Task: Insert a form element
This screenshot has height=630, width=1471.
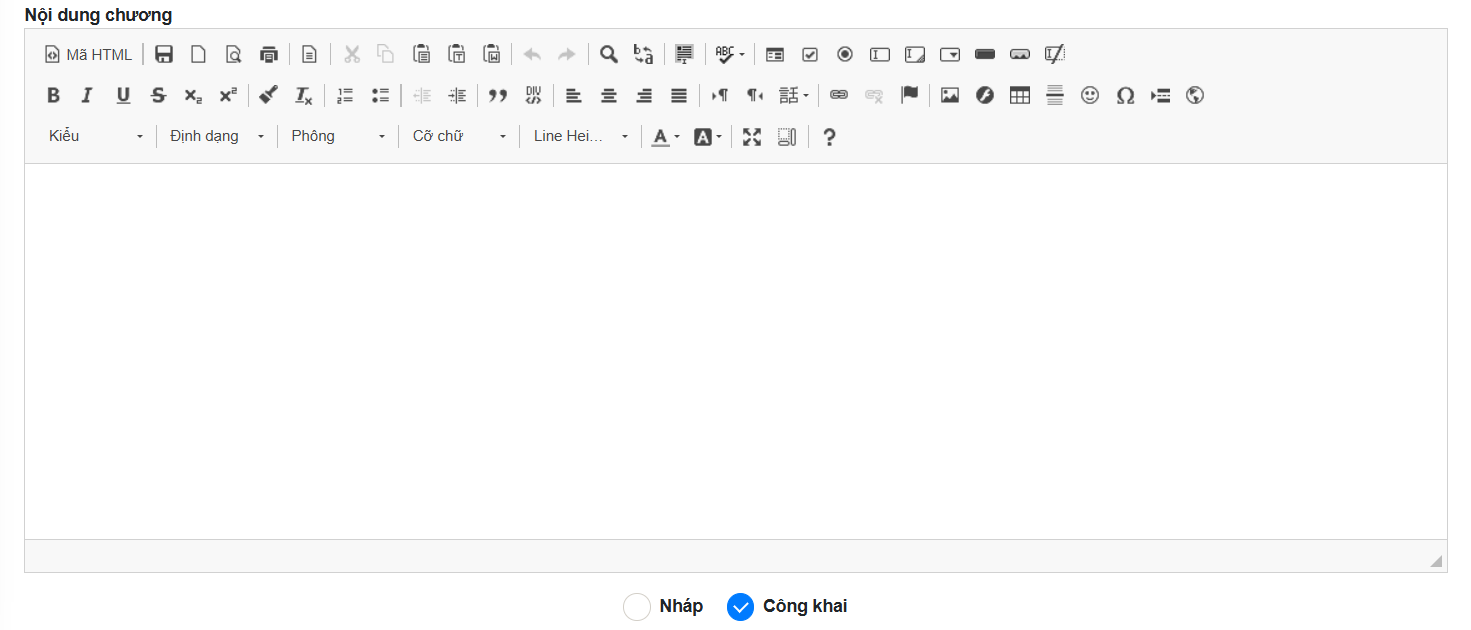Action: click(x=775, y=54)
